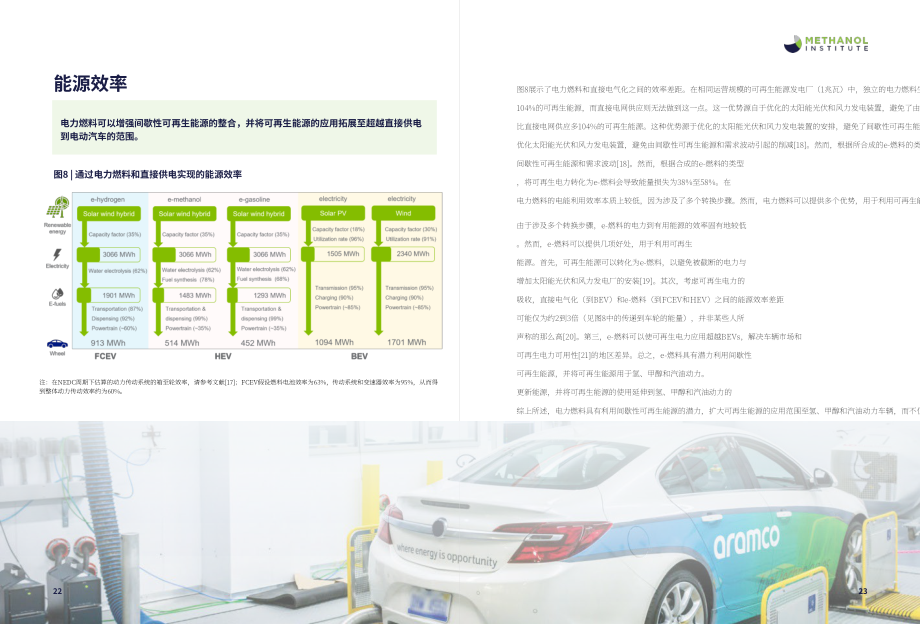Click the e-hydrogen column header
This screenshot has height=625, width=920.
107,200
